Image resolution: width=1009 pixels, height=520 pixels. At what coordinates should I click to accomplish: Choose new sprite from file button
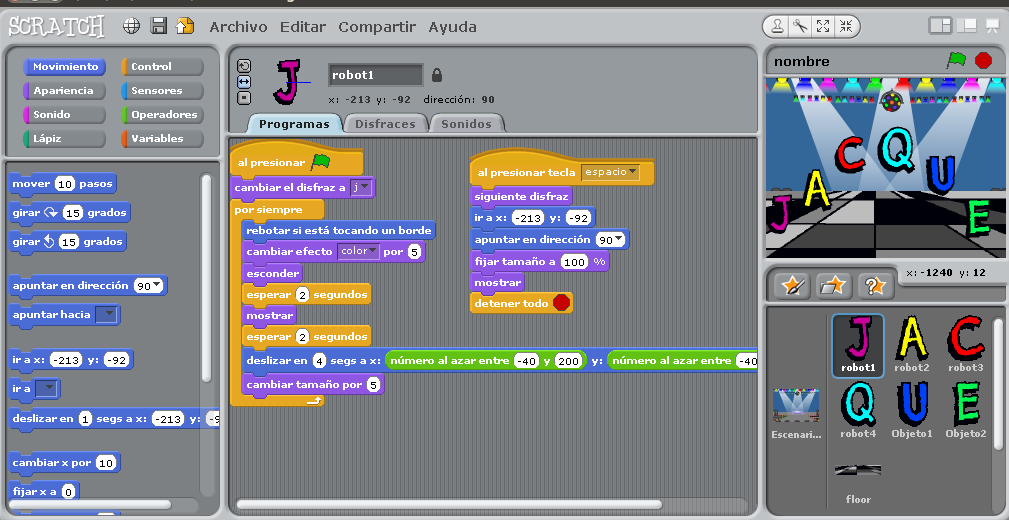point(834,286)
